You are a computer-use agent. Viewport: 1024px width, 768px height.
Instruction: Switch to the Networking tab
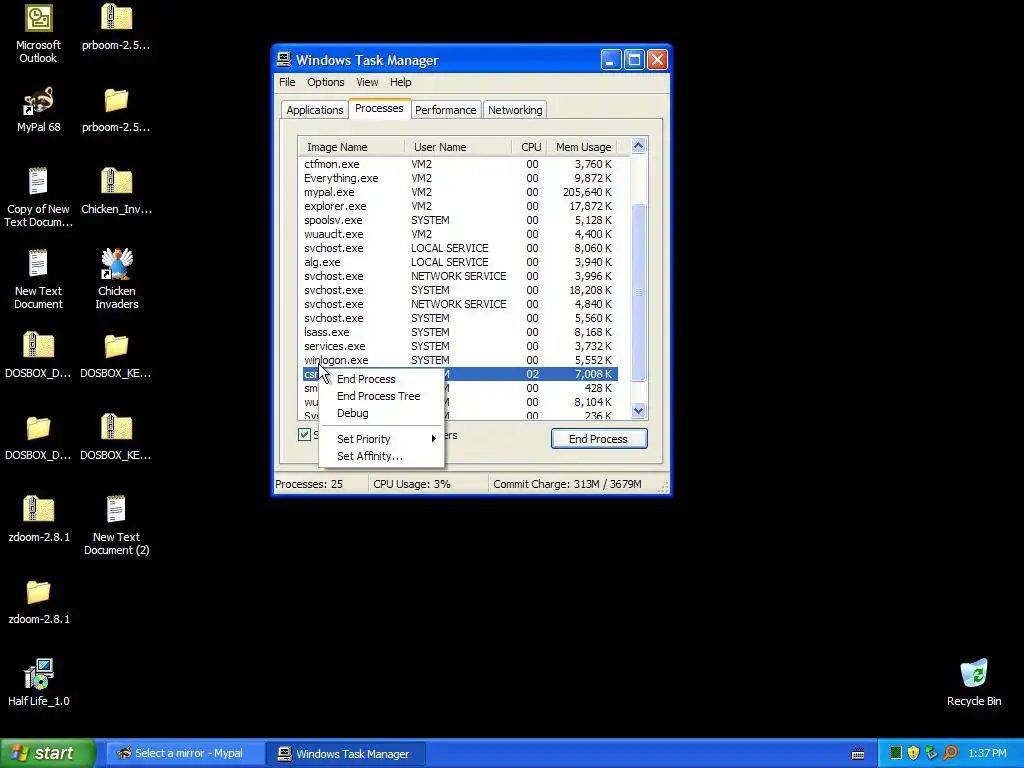(515, 110)
